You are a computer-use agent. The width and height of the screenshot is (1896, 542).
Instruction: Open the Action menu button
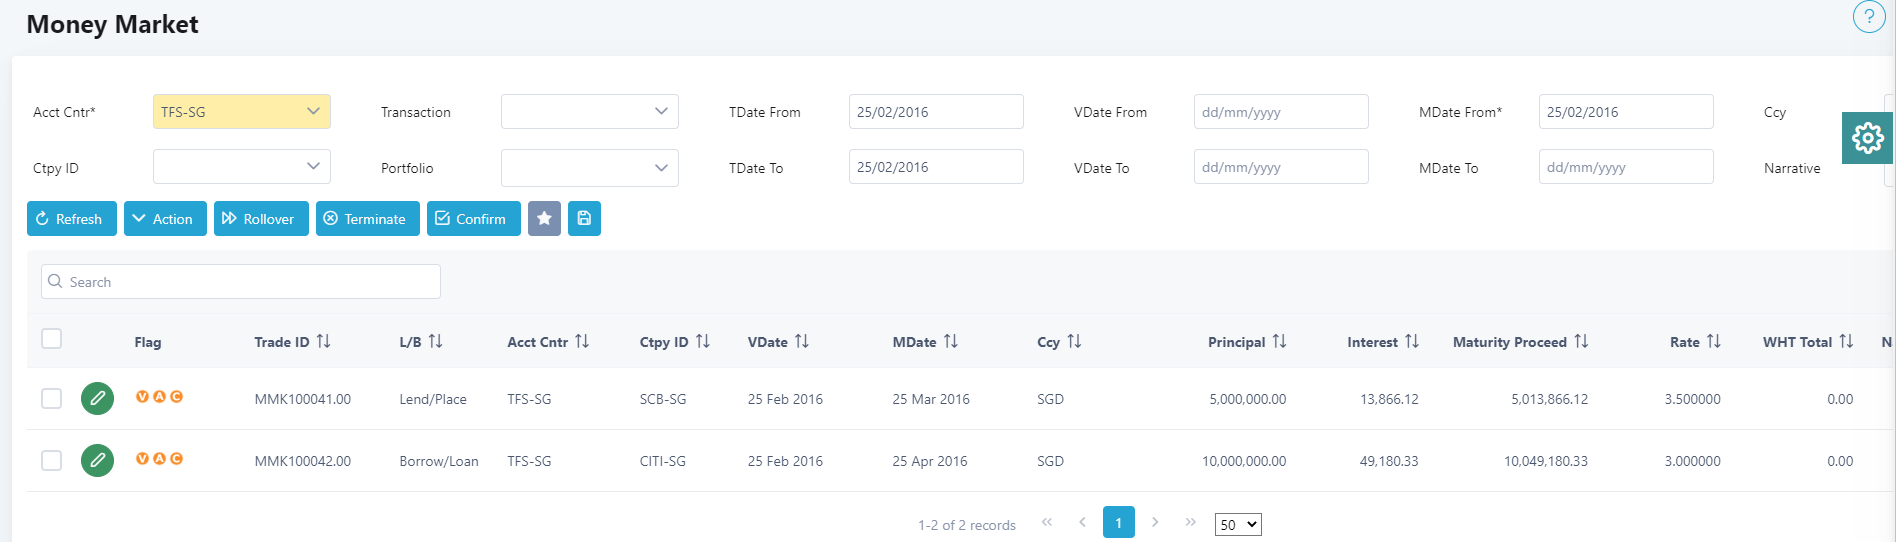[164, 219]
